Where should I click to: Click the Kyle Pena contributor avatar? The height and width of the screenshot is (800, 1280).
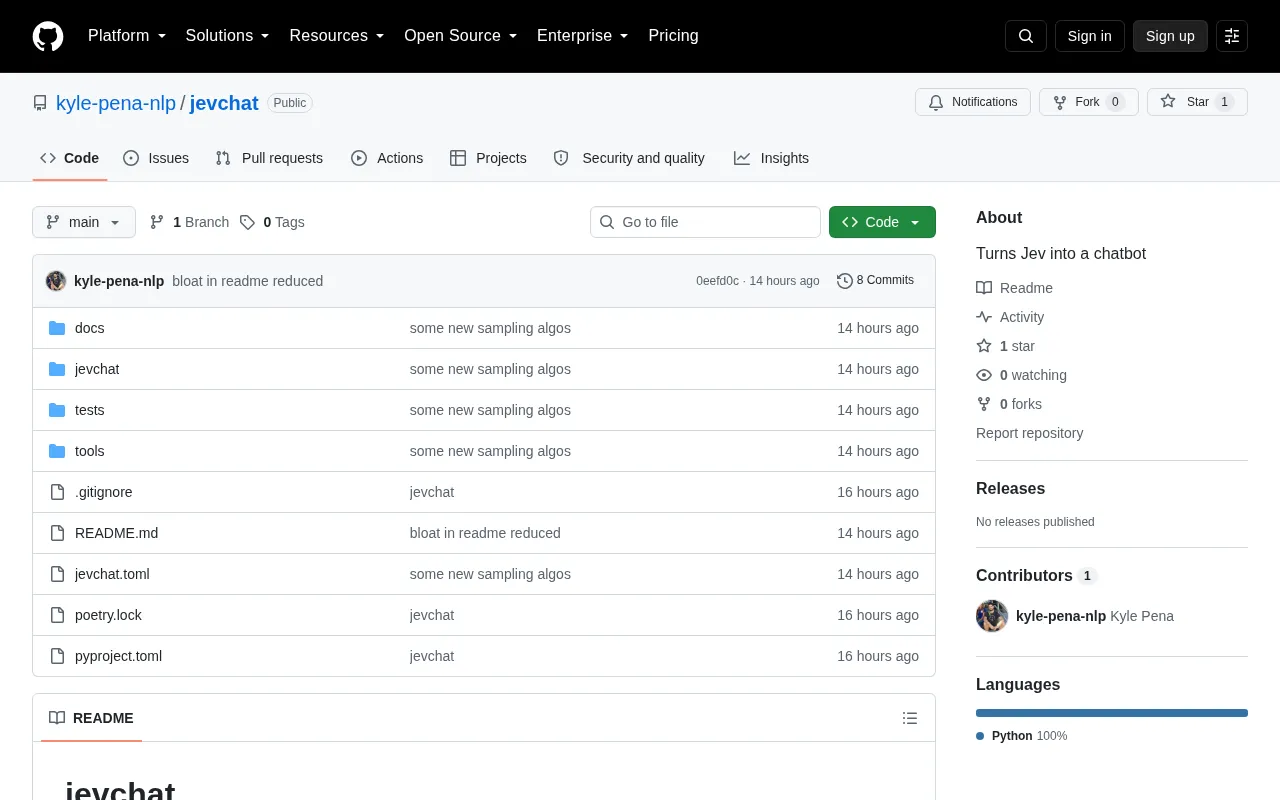[992, 616]
